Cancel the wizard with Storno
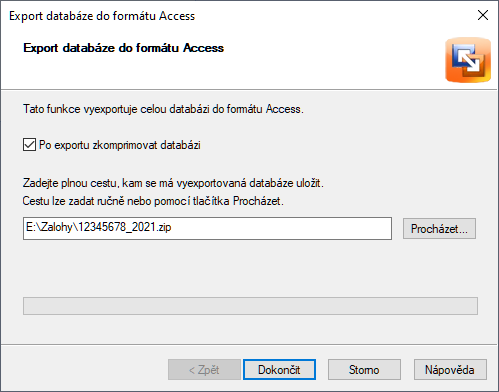The width and height of the screenshot is (499, 392). point(364,370)
